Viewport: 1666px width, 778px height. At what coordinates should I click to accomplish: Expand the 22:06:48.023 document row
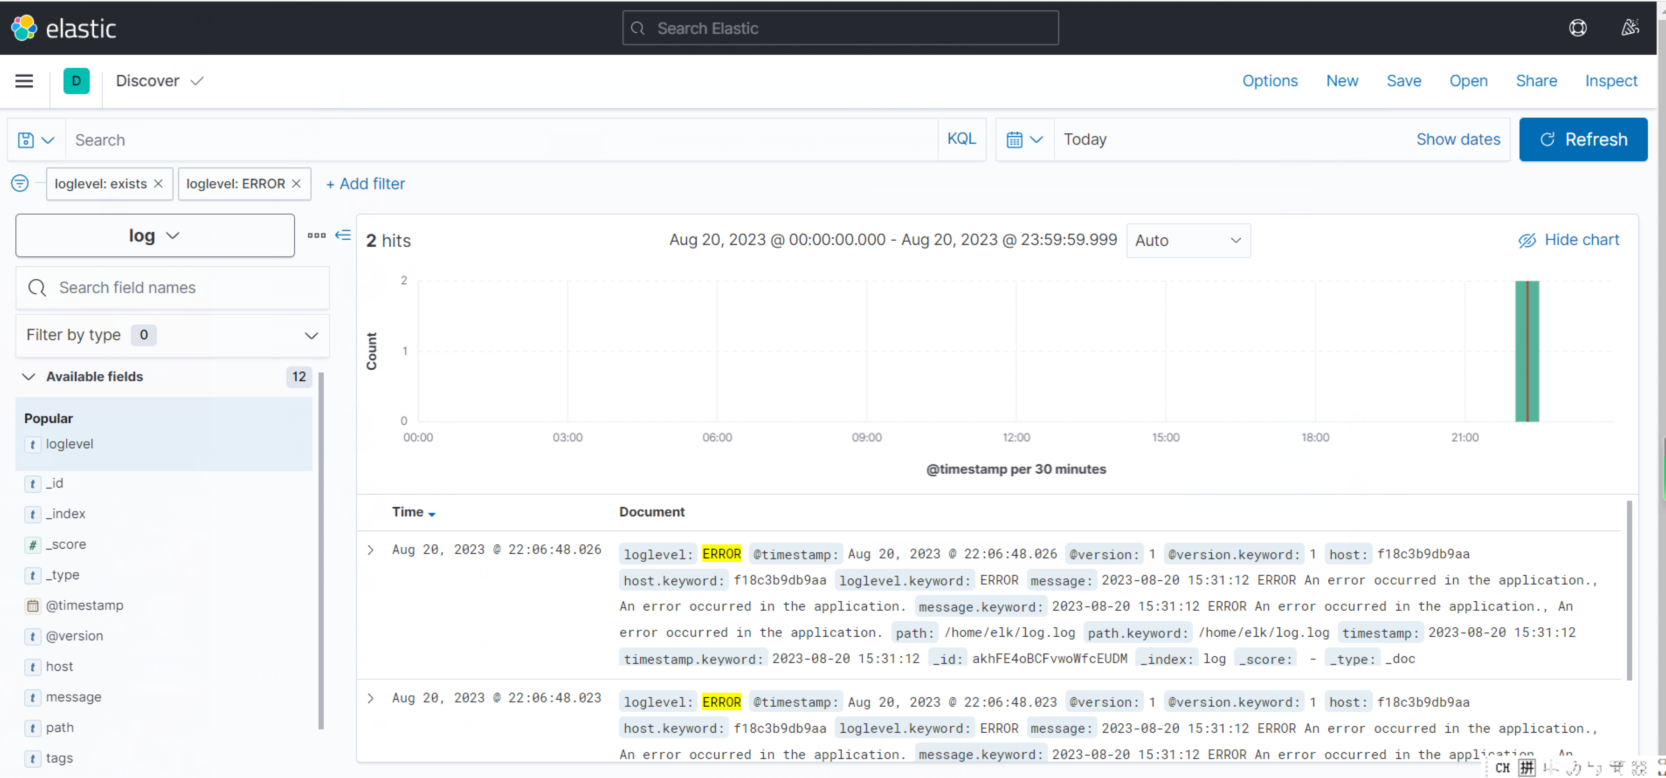[x=371, y=698]
